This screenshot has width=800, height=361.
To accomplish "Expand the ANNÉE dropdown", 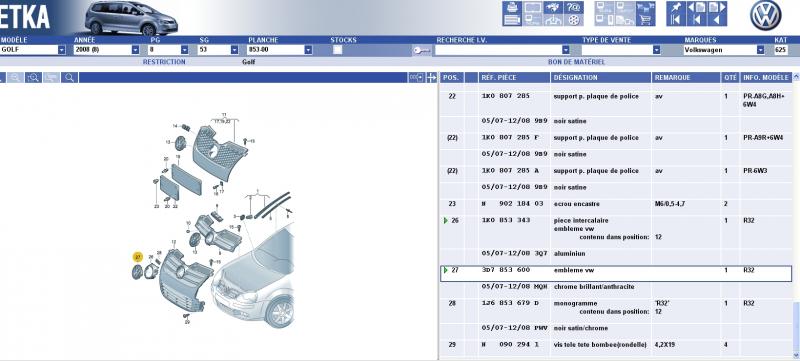I will pyautogui.click(x=135, y=50).
